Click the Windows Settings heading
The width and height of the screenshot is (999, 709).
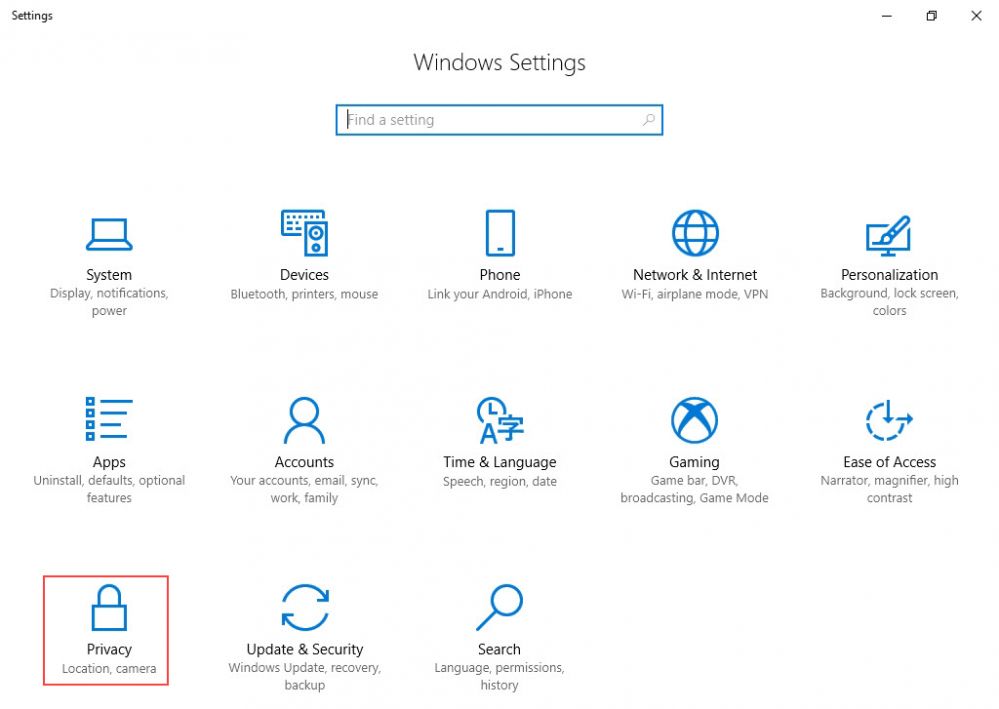500,62
